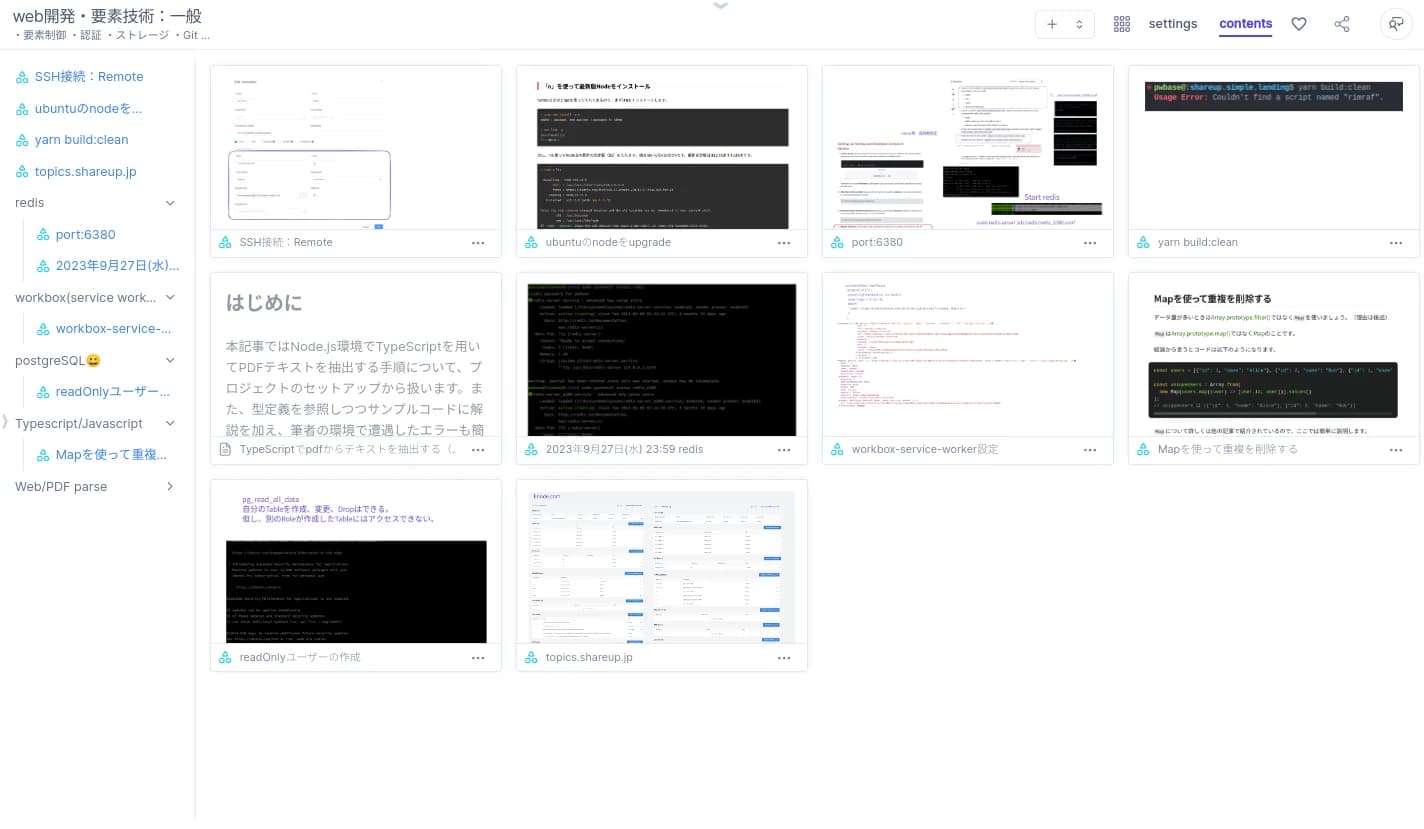
Task: Click the document icon beside TypeScriptでpdf card title
Action: (225, 450)
